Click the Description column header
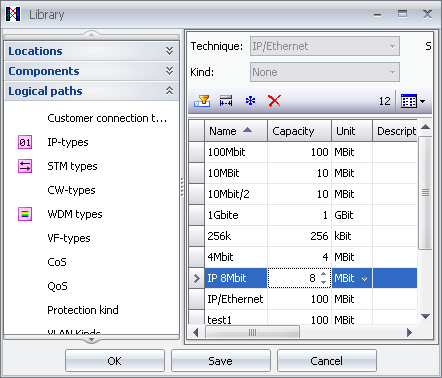 click(395, 131)
